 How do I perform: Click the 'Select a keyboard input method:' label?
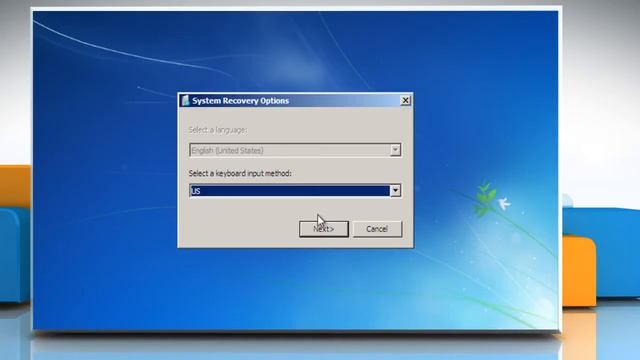(x=240, y=173)
